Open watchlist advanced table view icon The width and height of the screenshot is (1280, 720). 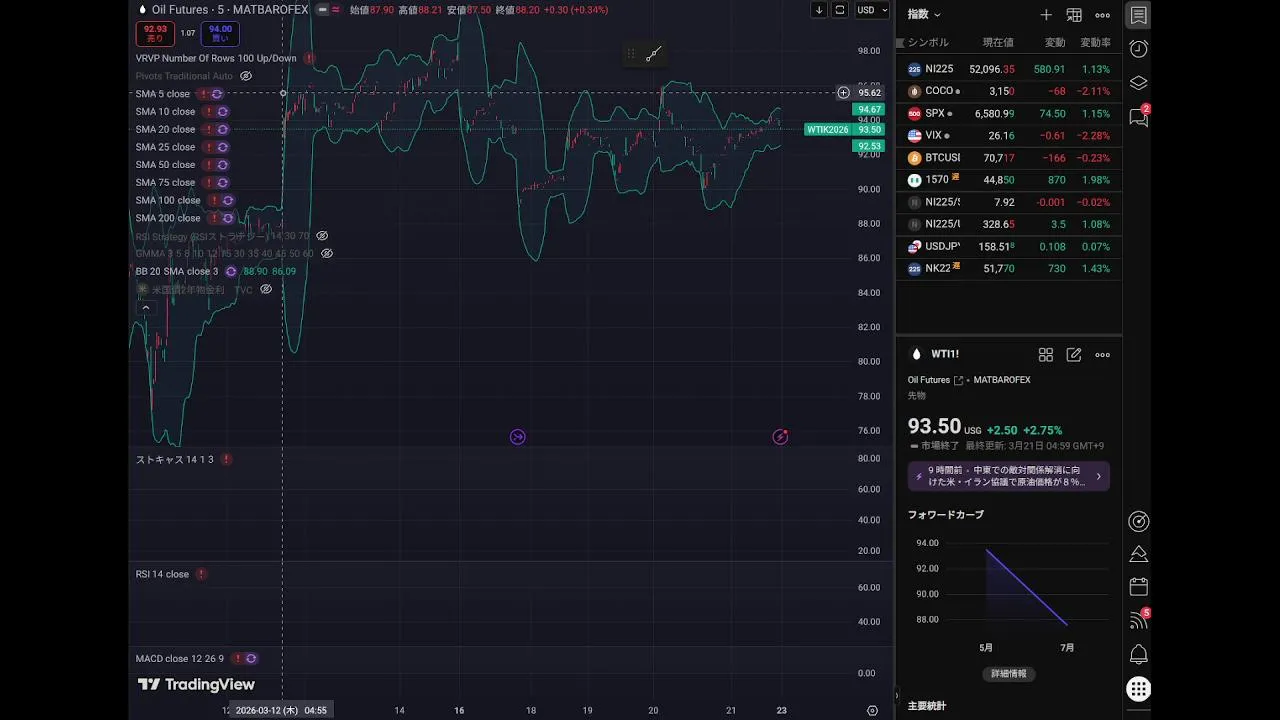[1074, 15]
